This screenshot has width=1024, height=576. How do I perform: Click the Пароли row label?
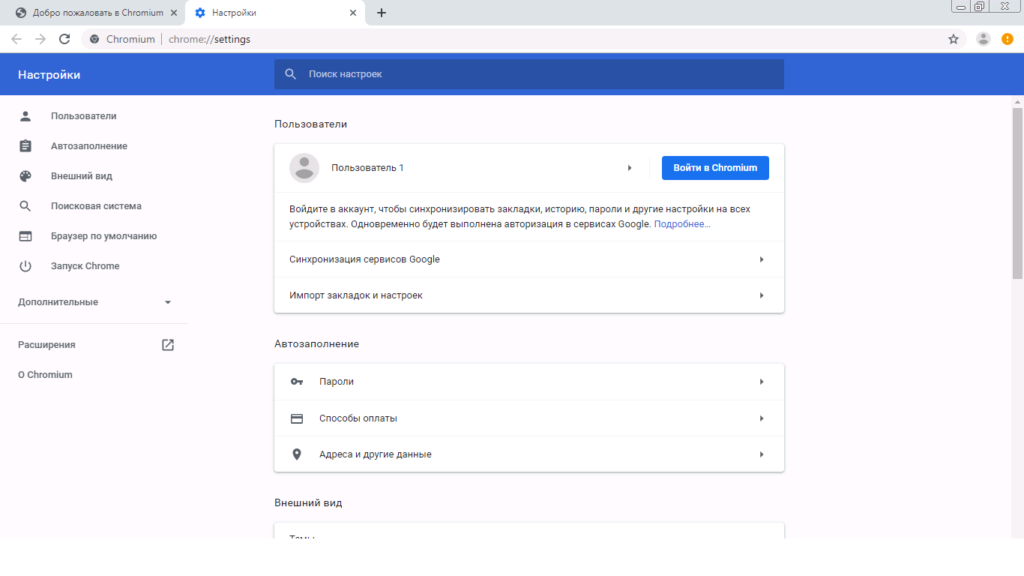click(x=336, y=381)
